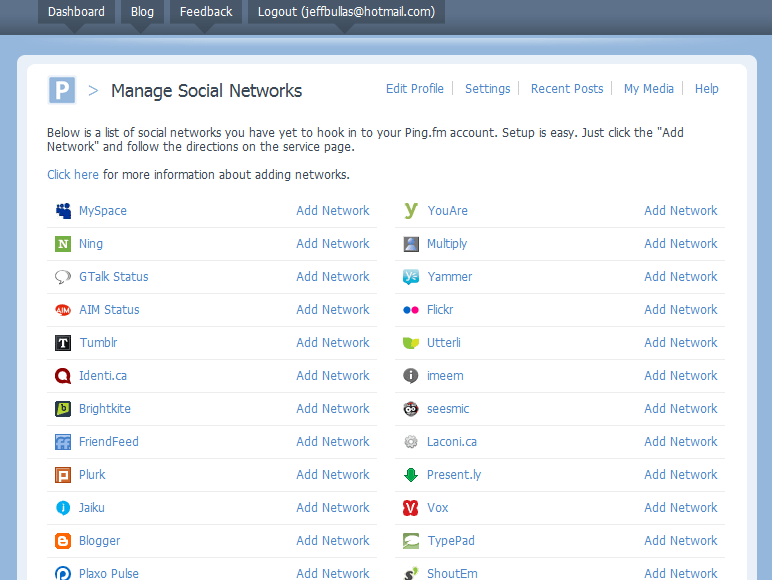Open the Utterli name link
Screen dimensions: 772x580
pyautogui.click(x=444, y=343)
